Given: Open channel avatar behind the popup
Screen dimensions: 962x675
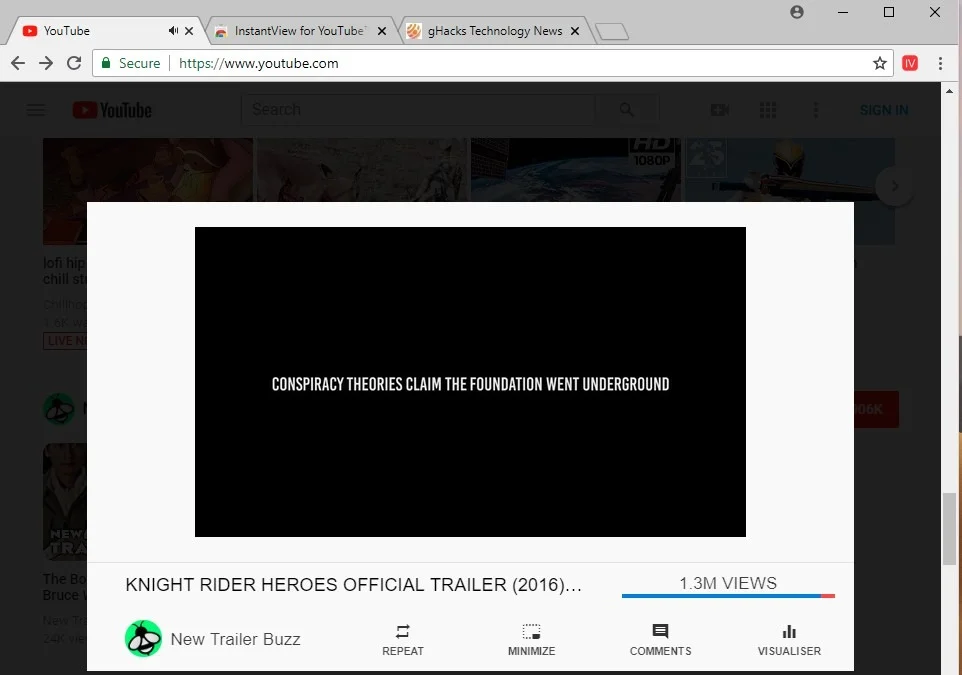Looking at the screenshot, I should (59, 409).
